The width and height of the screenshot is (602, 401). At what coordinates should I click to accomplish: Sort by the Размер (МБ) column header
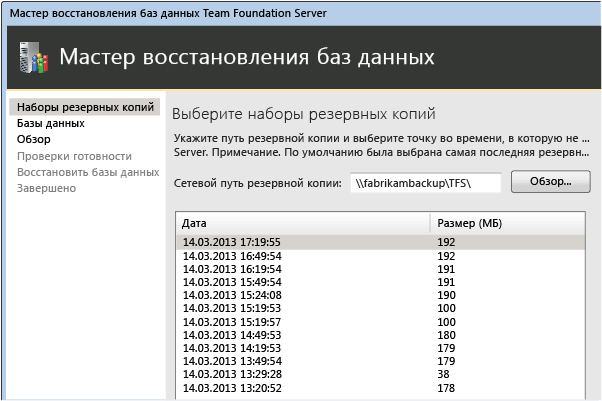(x=508, y=223)
